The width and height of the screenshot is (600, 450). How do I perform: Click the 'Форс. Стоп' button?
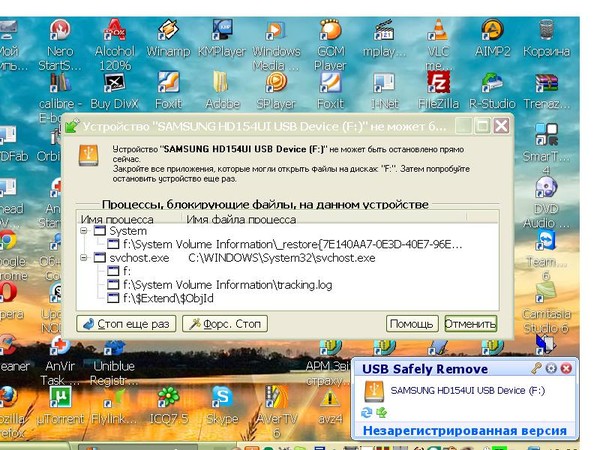(225, 324)
